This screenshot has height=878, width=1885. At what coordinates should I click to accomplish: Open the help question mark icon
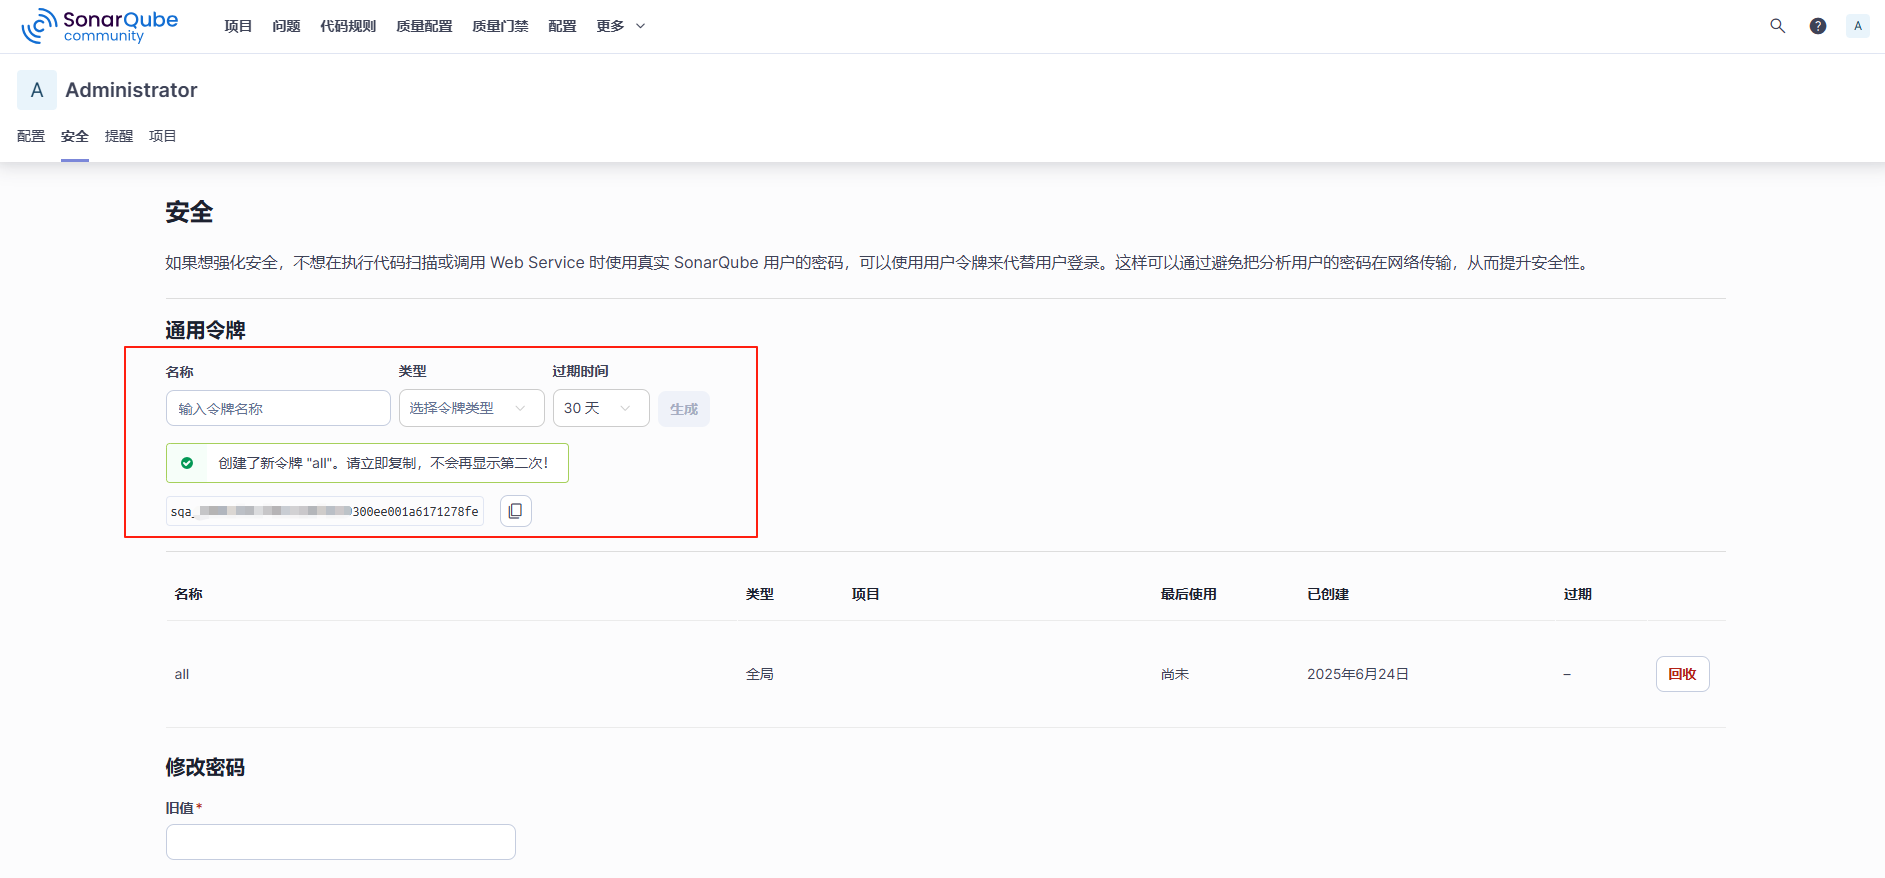click(x=1817, y=26)
